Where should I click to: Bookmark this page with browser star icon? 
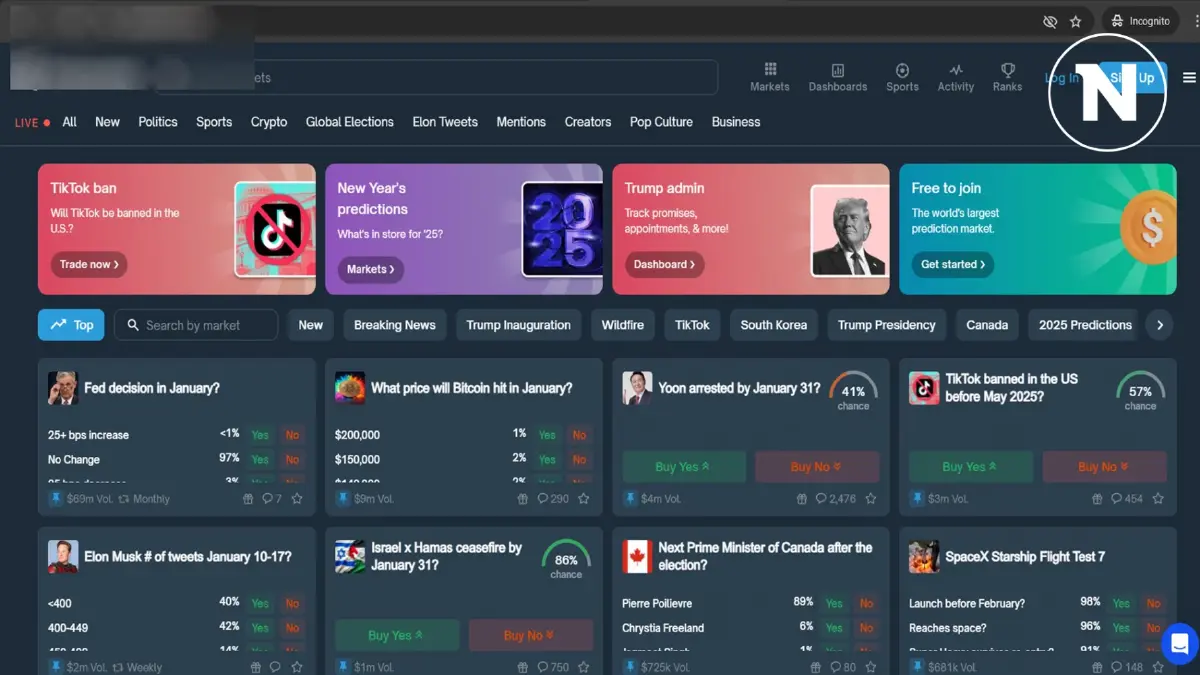pos(1076,21)
